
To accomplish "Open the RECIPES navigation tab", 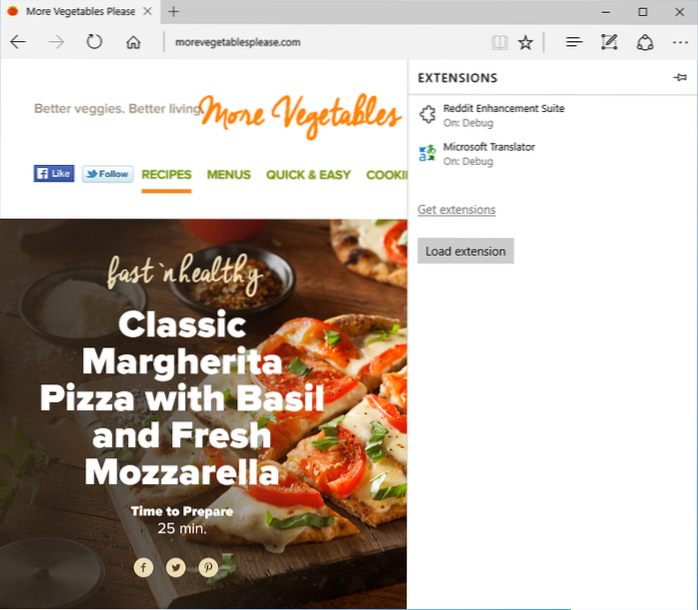I will click(x=166, y=175).
